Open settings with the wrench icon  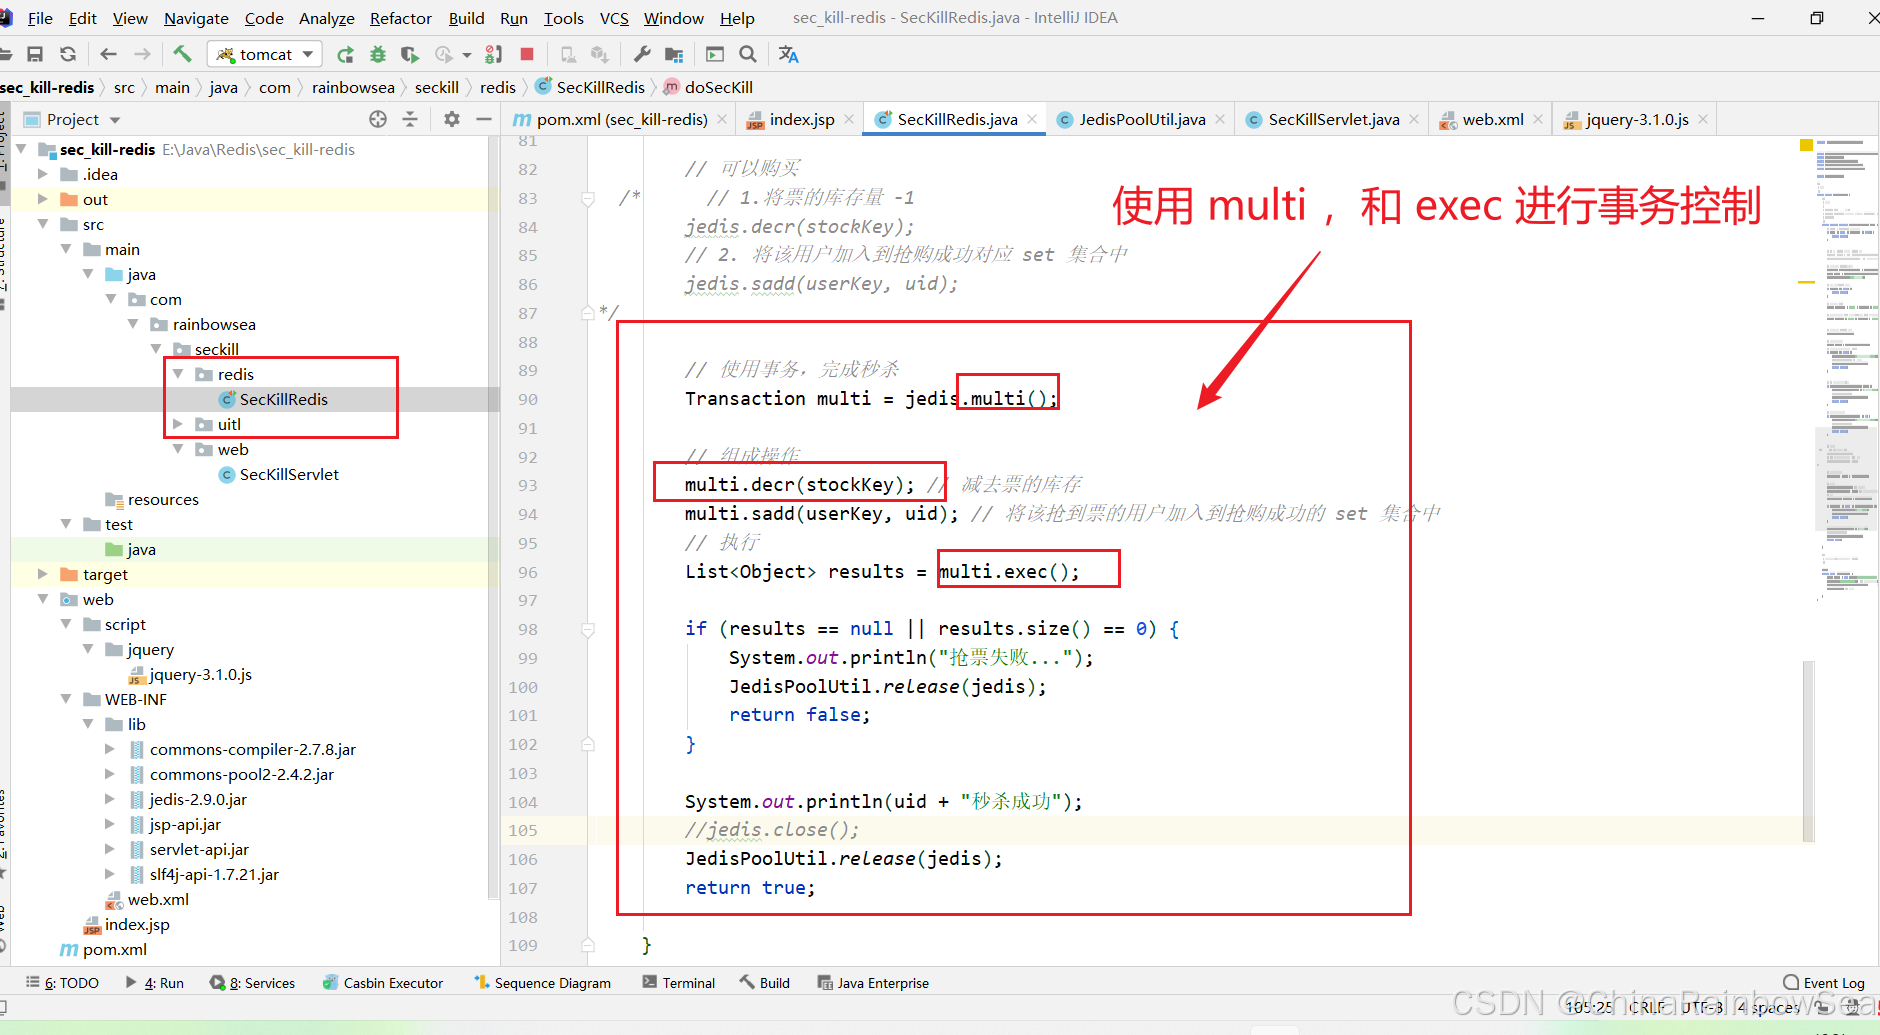pyautogui.click(x=641, y=54)
